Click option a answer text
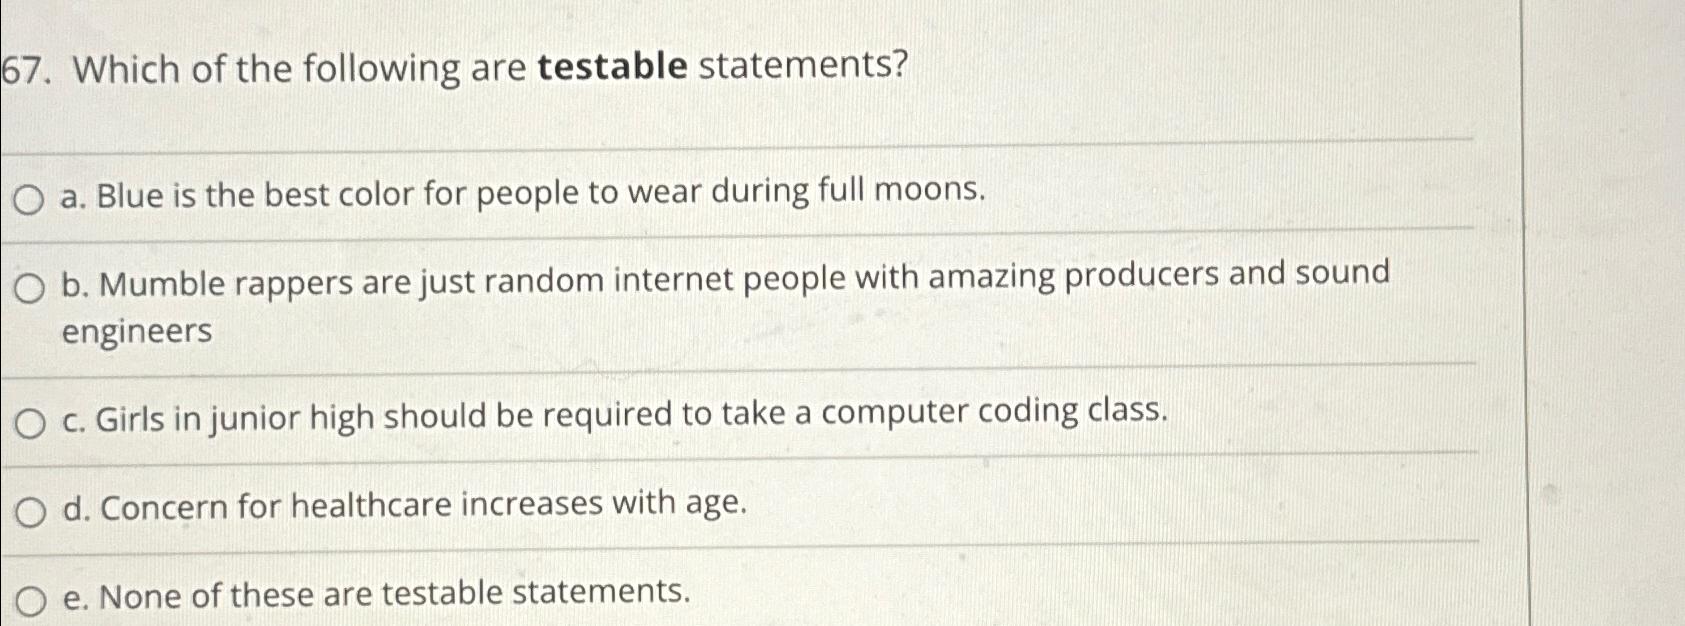 pos(520,194)
